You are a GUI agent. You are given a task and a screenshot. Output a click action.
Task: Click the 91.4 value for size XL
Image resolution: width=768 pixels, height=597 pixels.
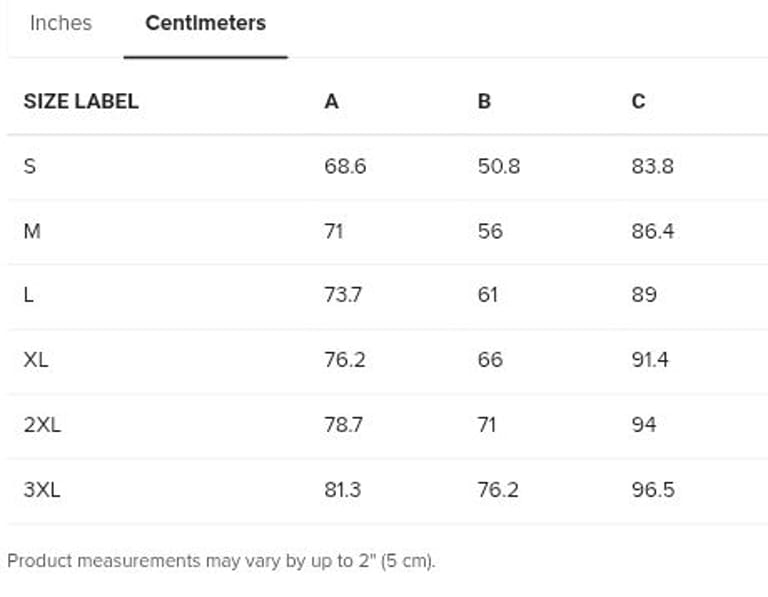point(650,360)
